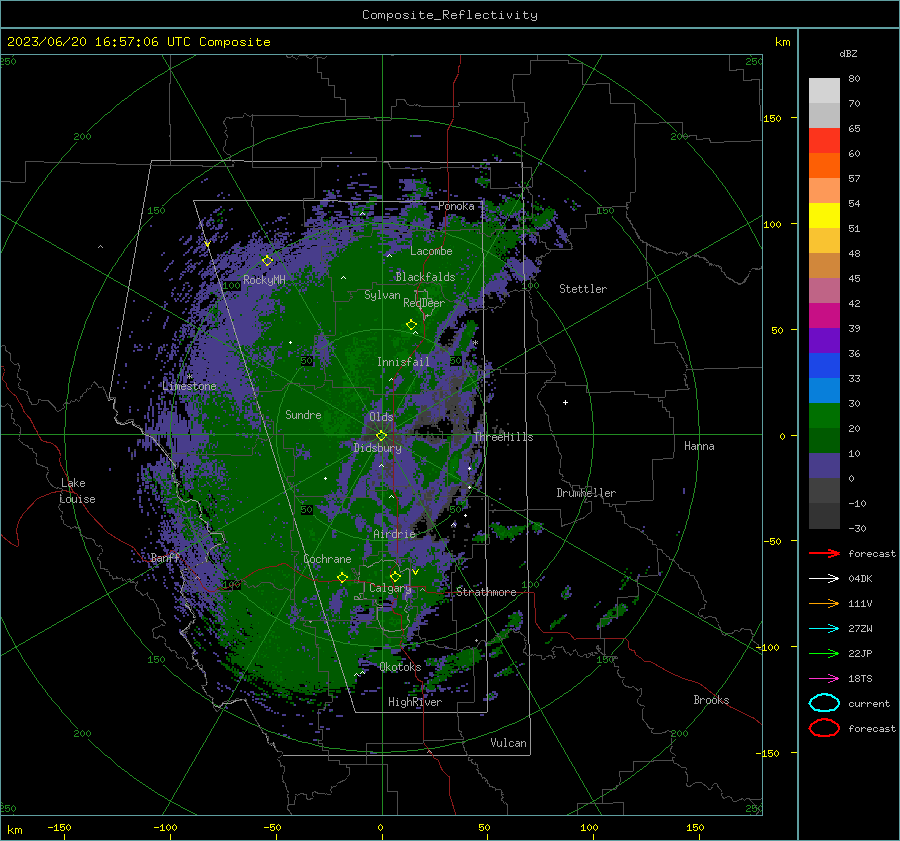Click the 42 value in dBZ legend

854,303
